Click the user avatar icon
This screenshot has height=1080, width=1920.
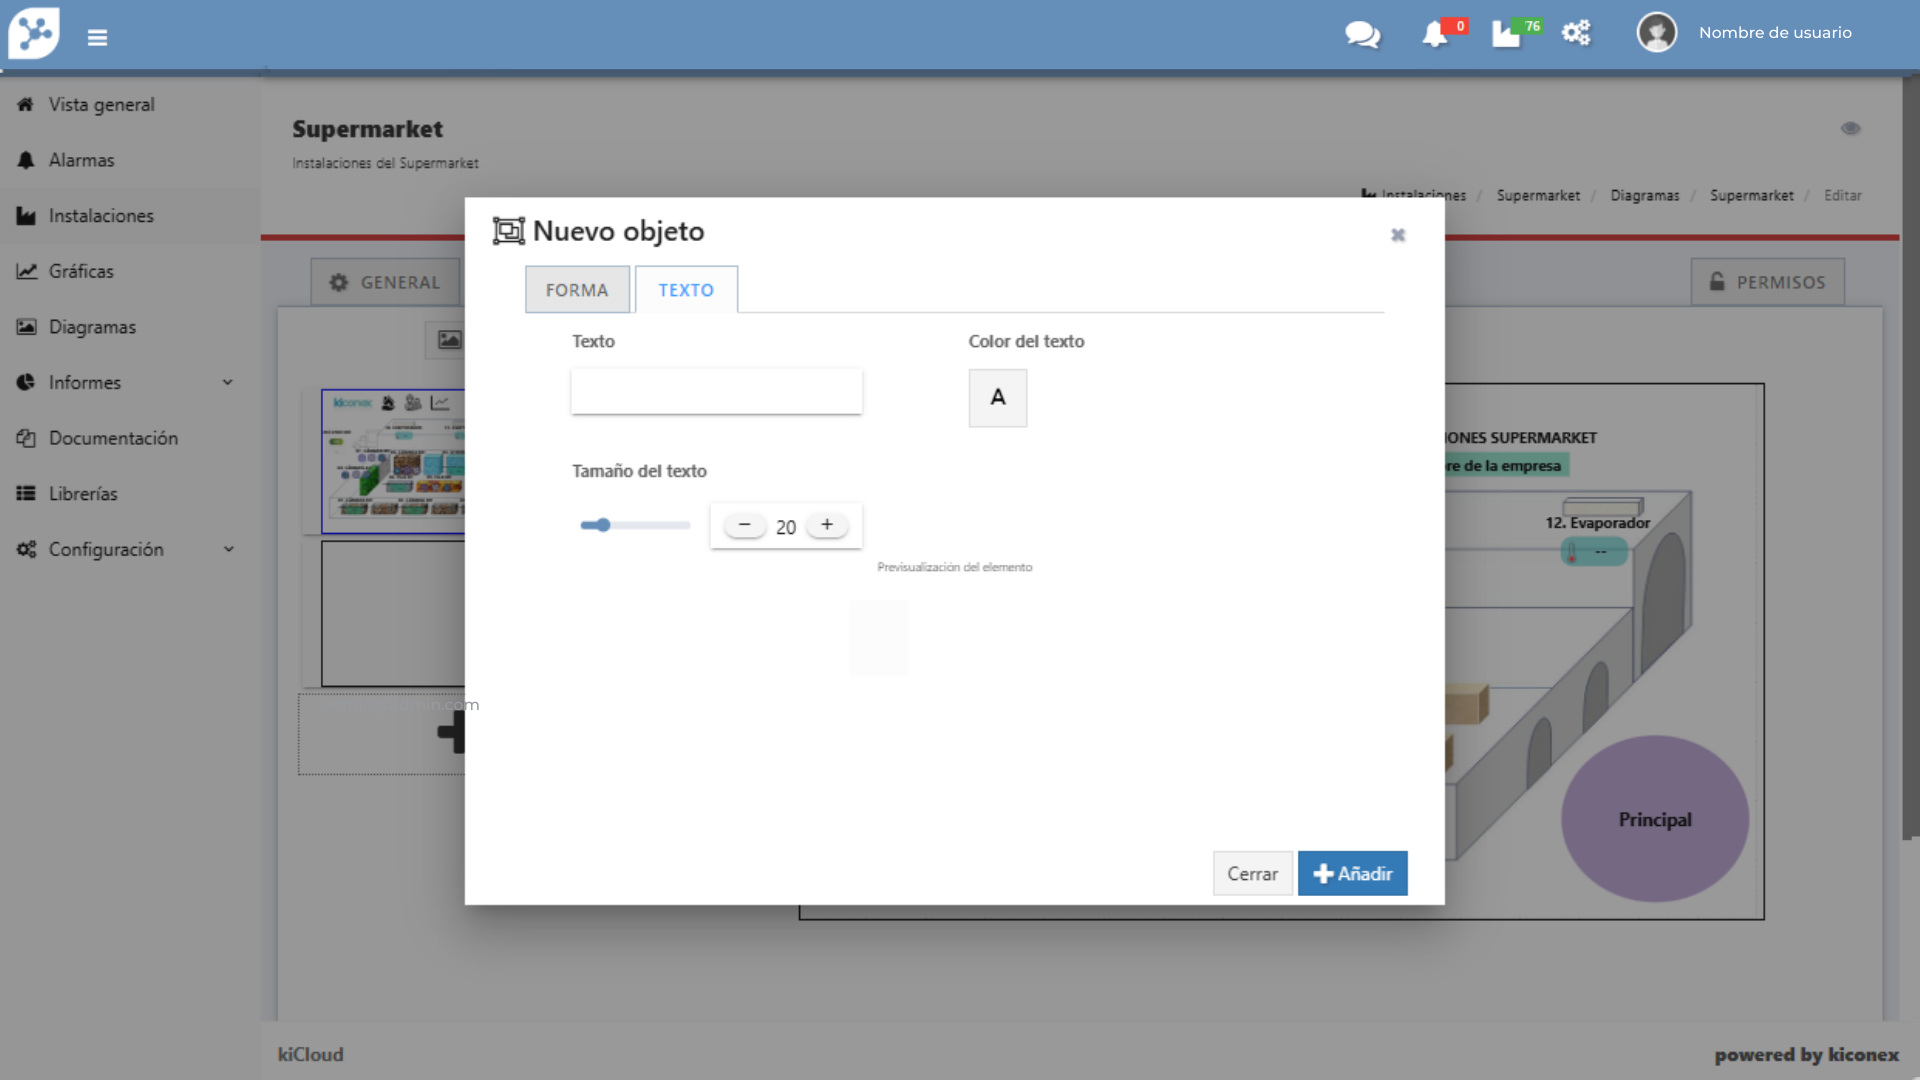click(x=1656, y=33)
